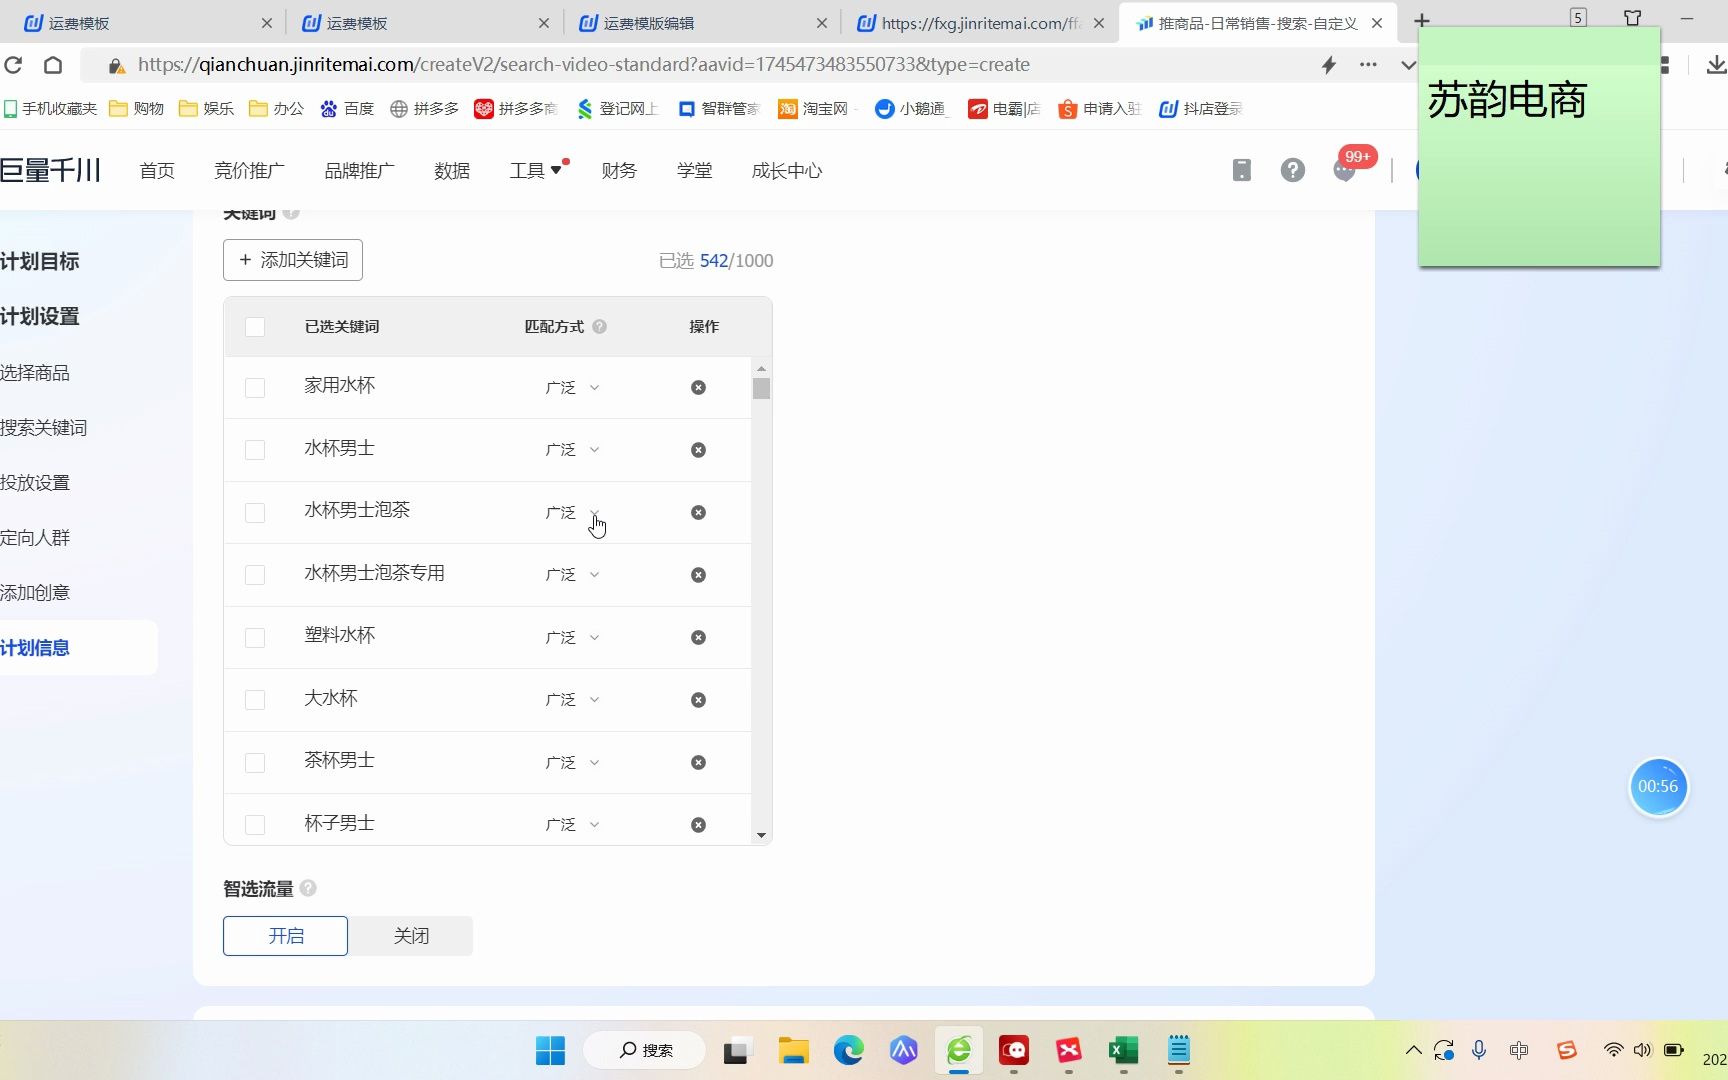Go to 首页 in the top navigation
The height and width of the screenshot is (1080, 1728).
157,171
